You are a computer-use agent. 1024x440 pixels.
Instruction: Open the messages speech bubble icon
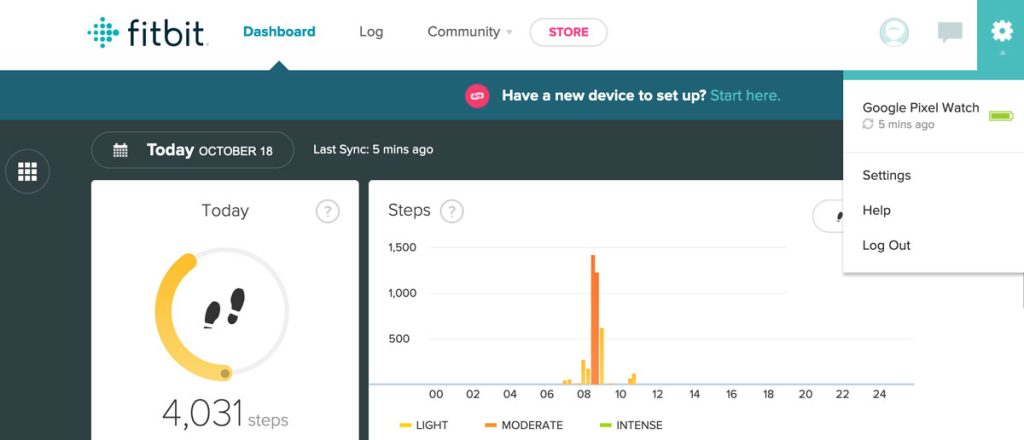(x=949, y=33)
